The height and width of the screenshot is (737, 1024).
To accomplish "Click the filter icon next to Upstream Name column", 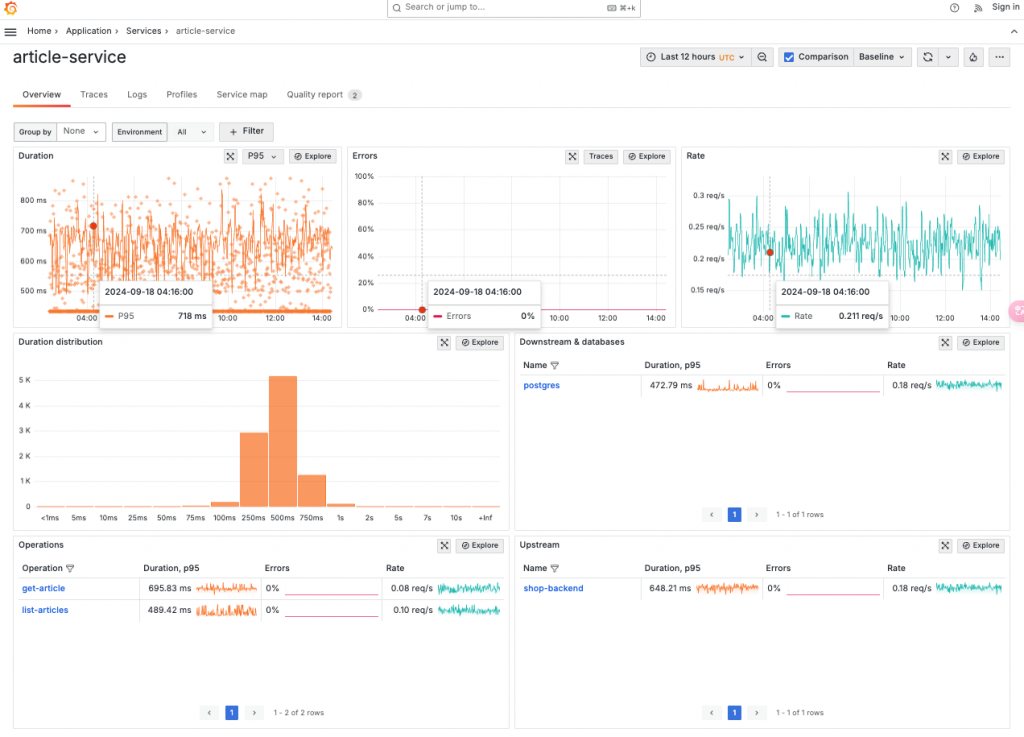I will point(554,569).
